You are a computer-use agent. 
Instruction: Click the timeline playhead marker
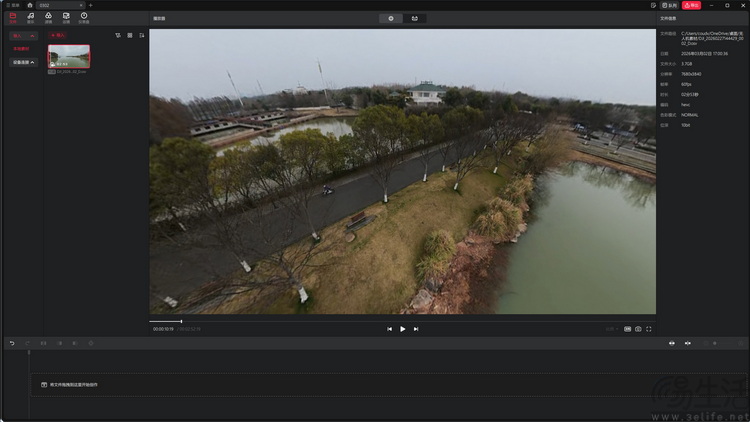[x=29, y=353]
